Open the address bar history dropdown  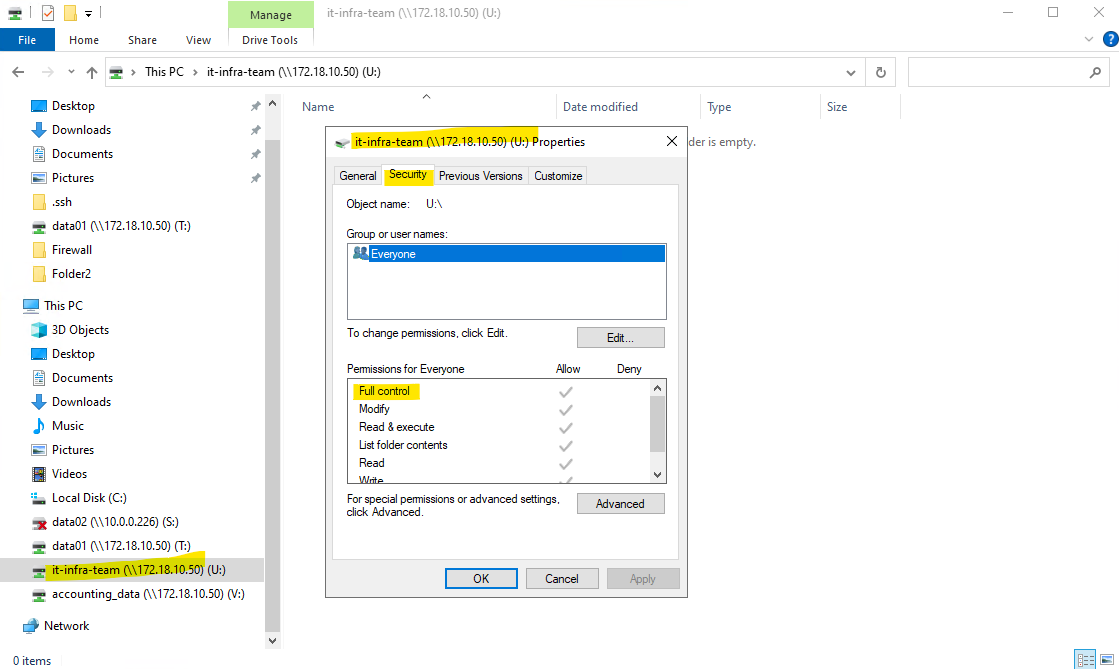point(851,72)
